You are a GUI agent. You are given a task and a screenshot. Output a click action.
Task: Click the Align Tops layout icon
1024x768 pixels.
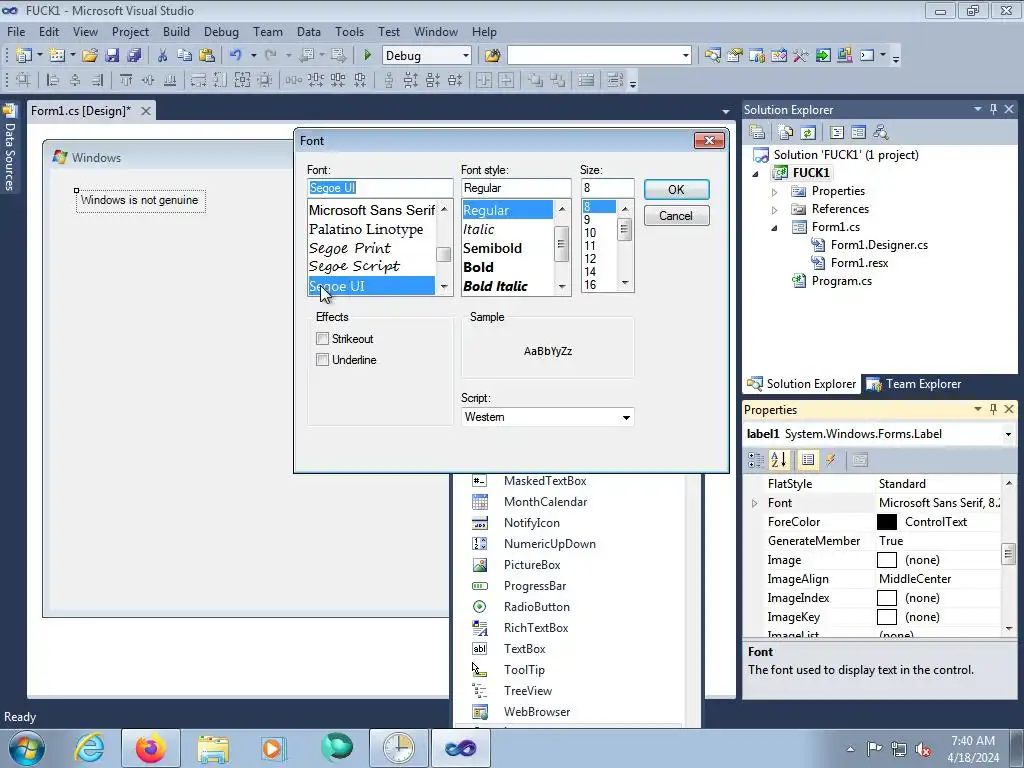[x=125, y=80]
